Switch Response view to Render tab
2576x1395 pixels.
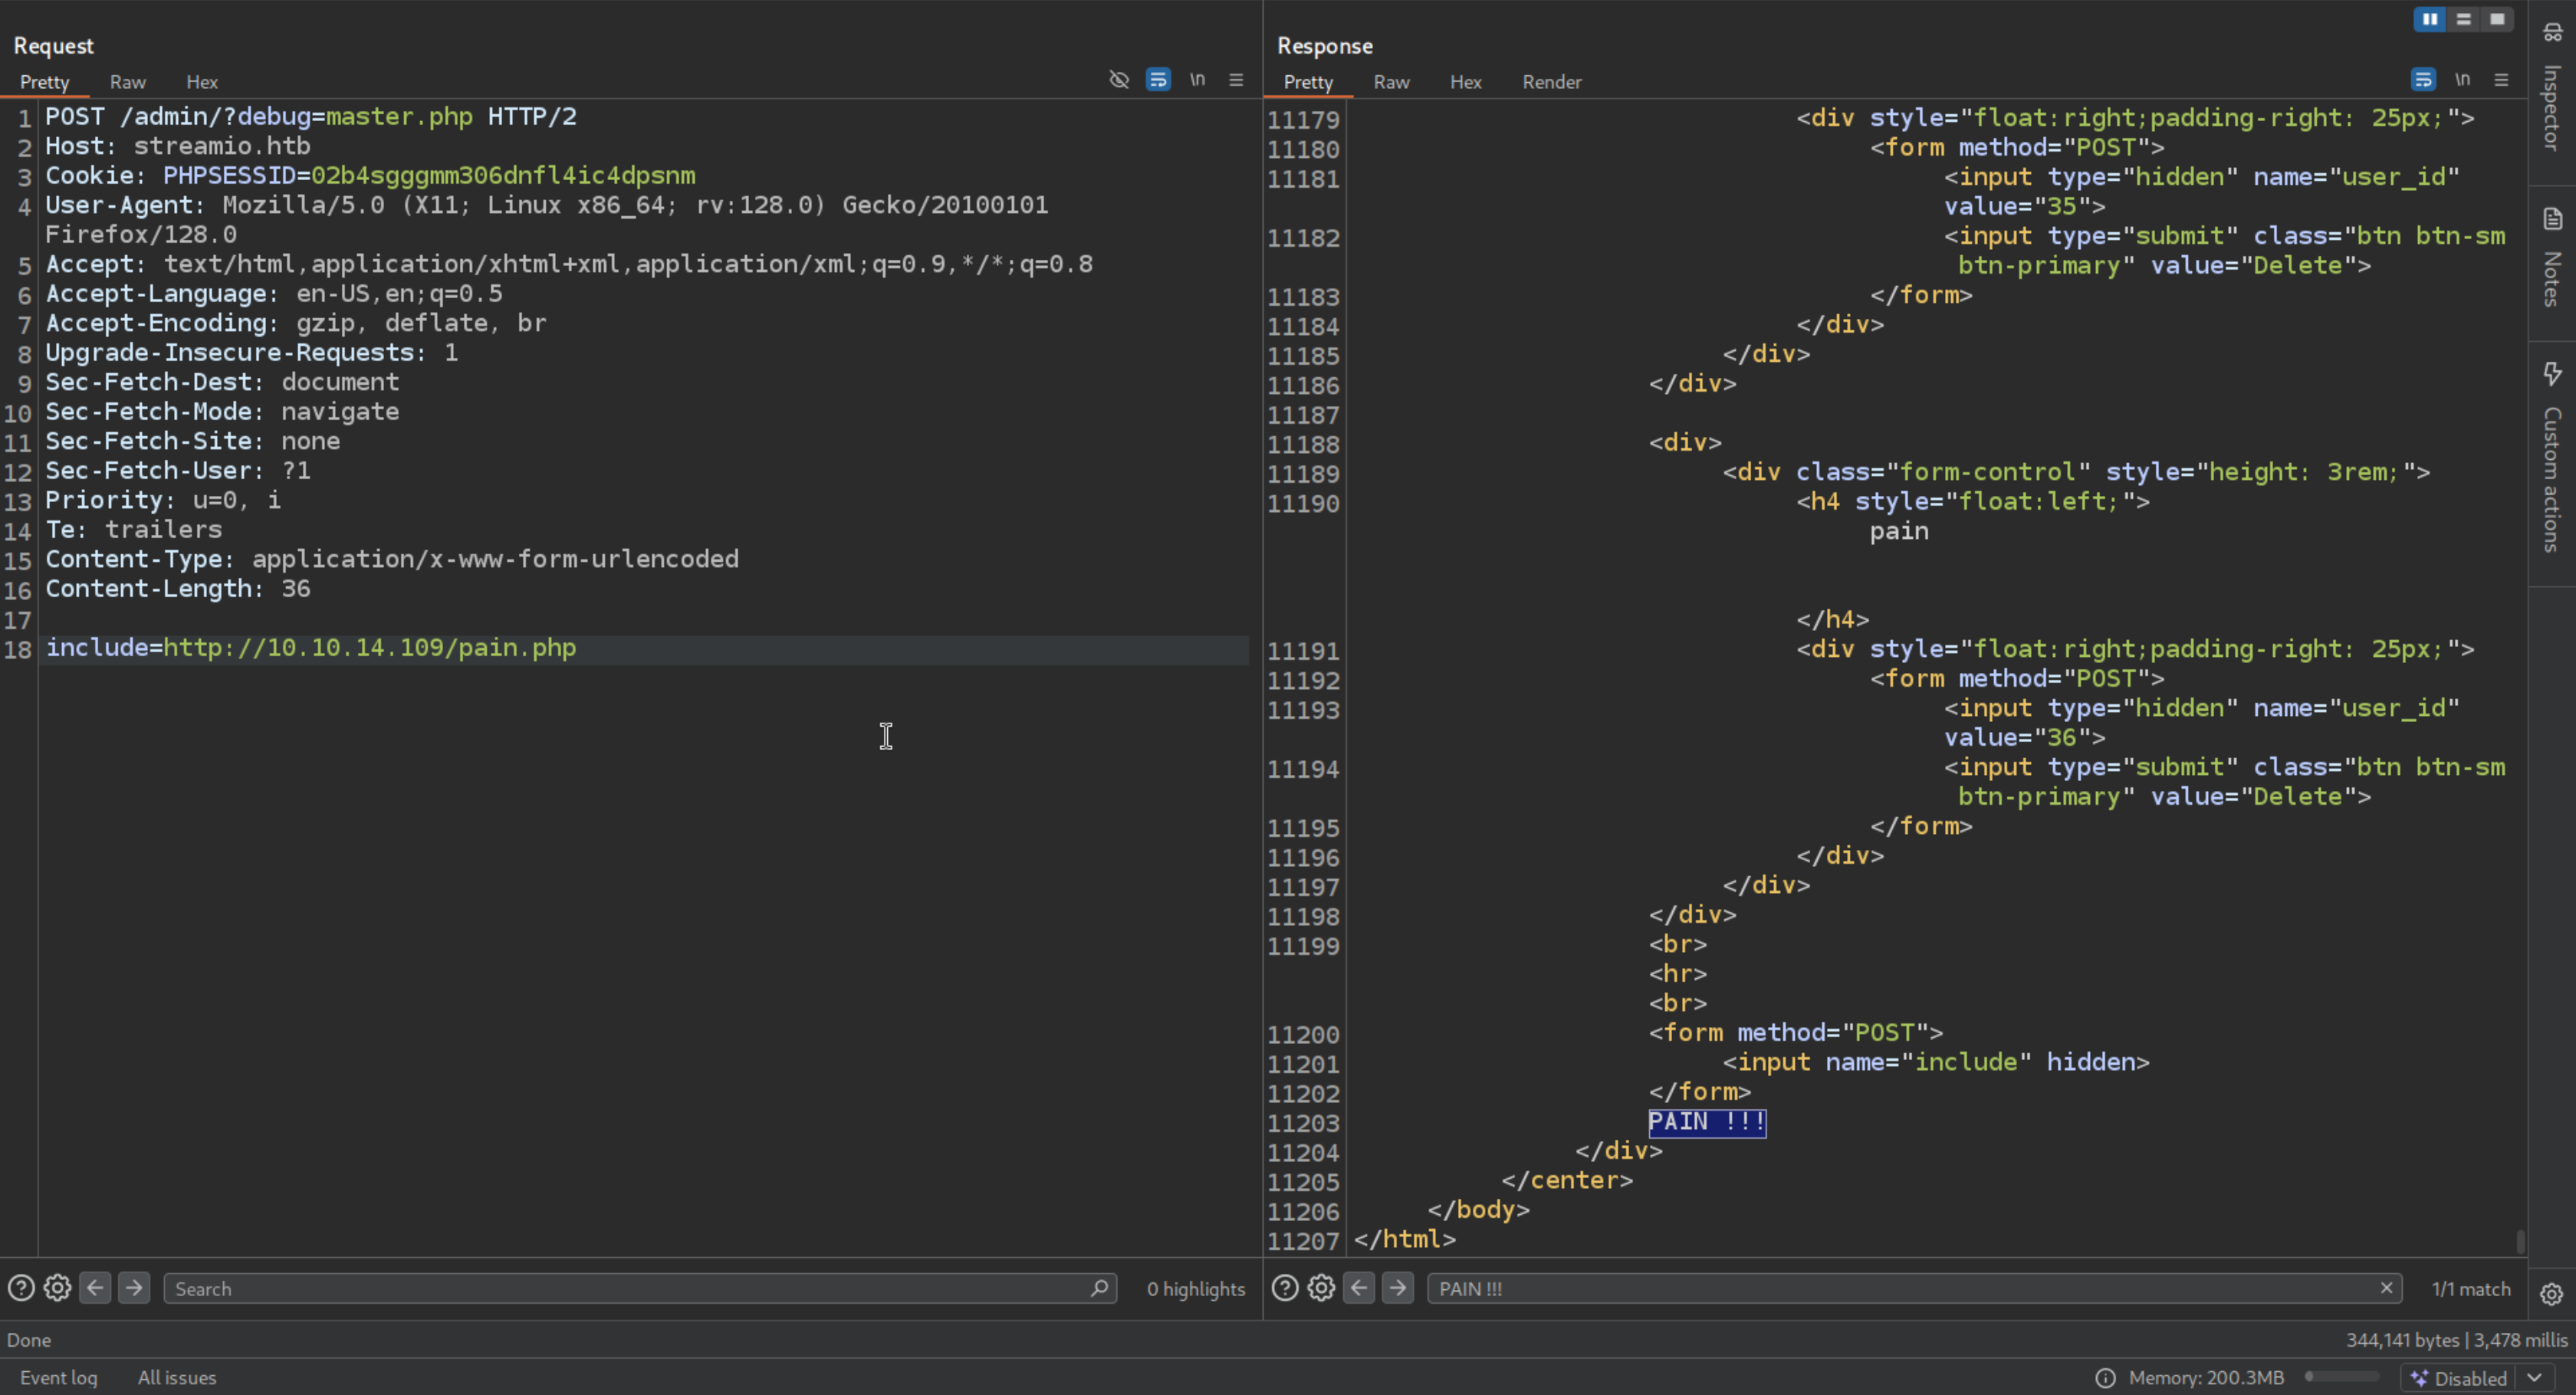[1551, 82]
